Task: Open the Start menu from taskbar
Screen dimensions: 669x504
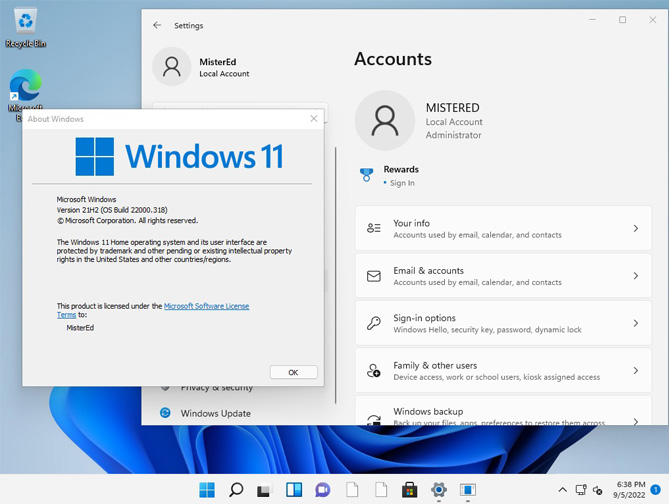Action: point(207,490)
